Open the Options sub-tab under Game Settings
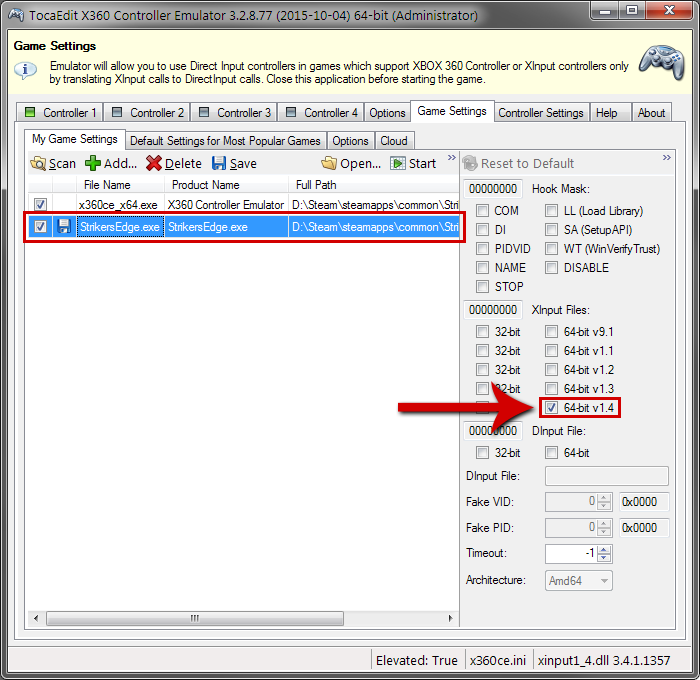Image resolution: width=700 pixels, height=680 pixels. click(350, 141)
